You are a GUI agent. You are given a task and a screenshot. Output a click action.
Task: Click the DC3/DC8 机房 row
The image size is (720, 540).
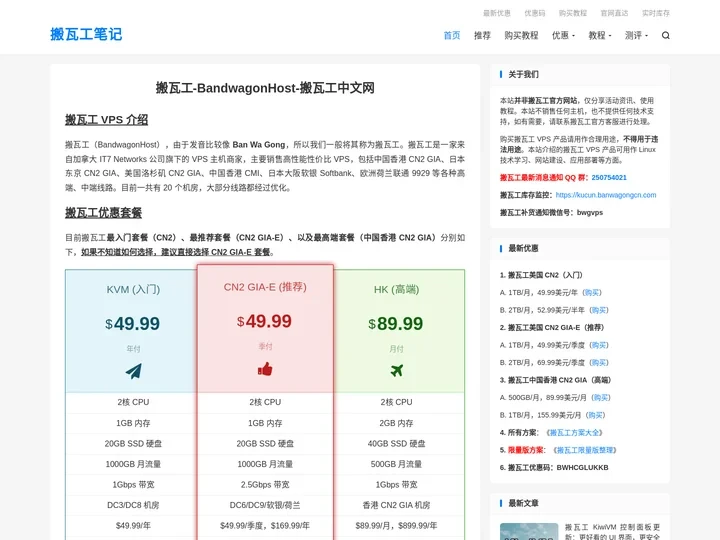(133, 505)
